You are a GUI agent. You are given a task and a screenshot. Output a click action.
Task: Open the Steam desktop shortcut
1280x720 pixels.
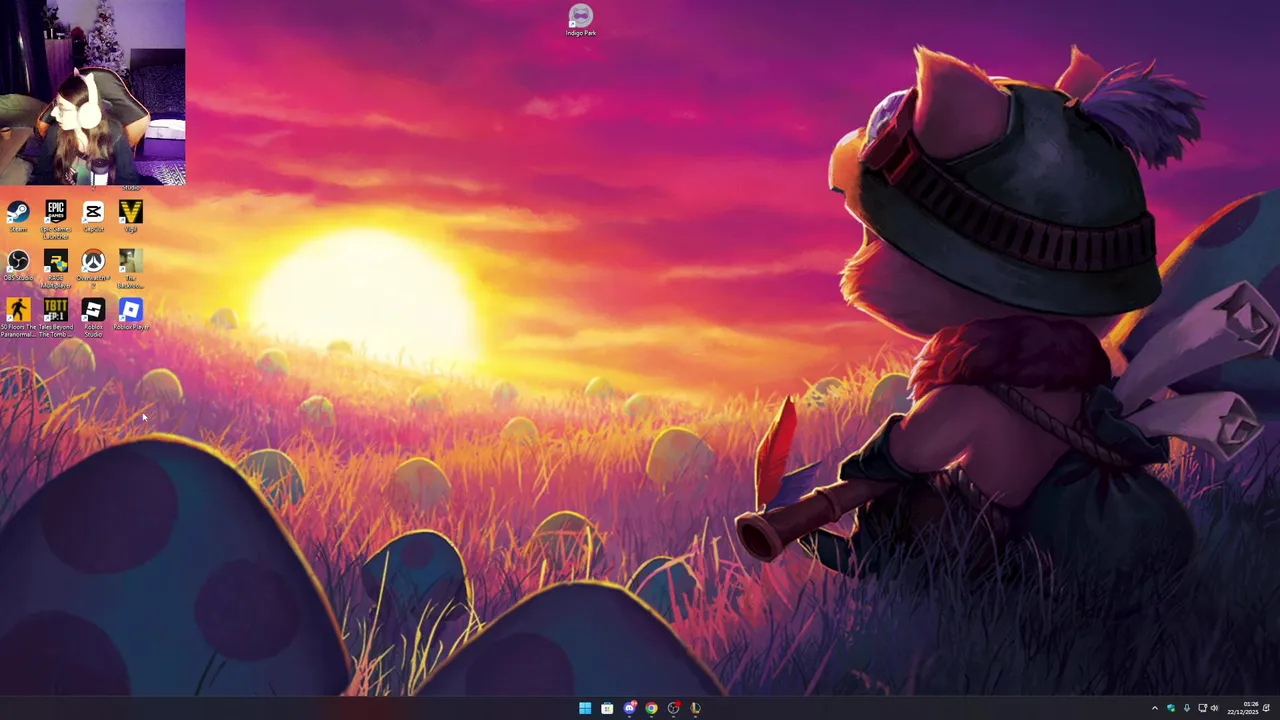pyautogui.click(x=18, y=216)
